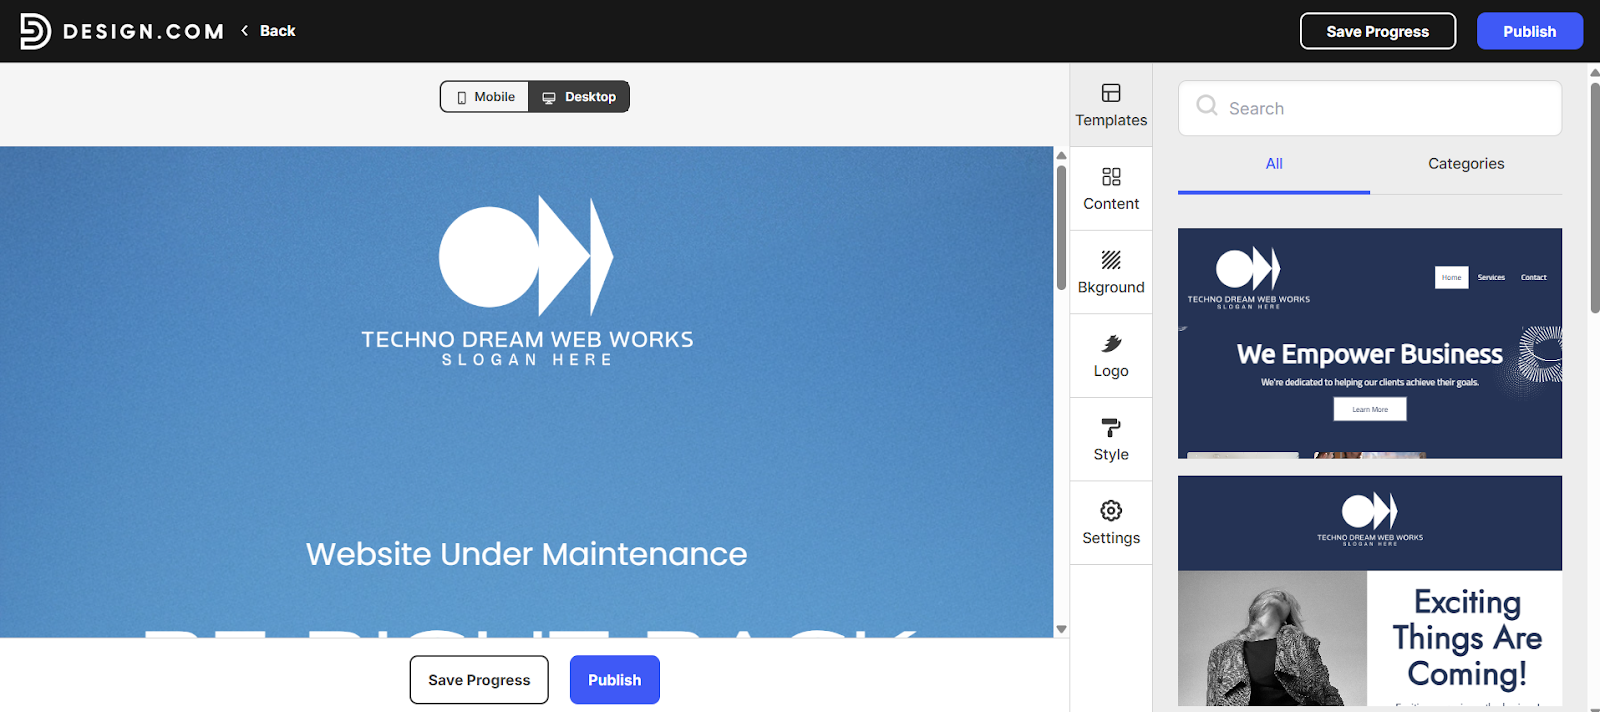Click Save Progress in the top bar

[x=1377, y=31]
